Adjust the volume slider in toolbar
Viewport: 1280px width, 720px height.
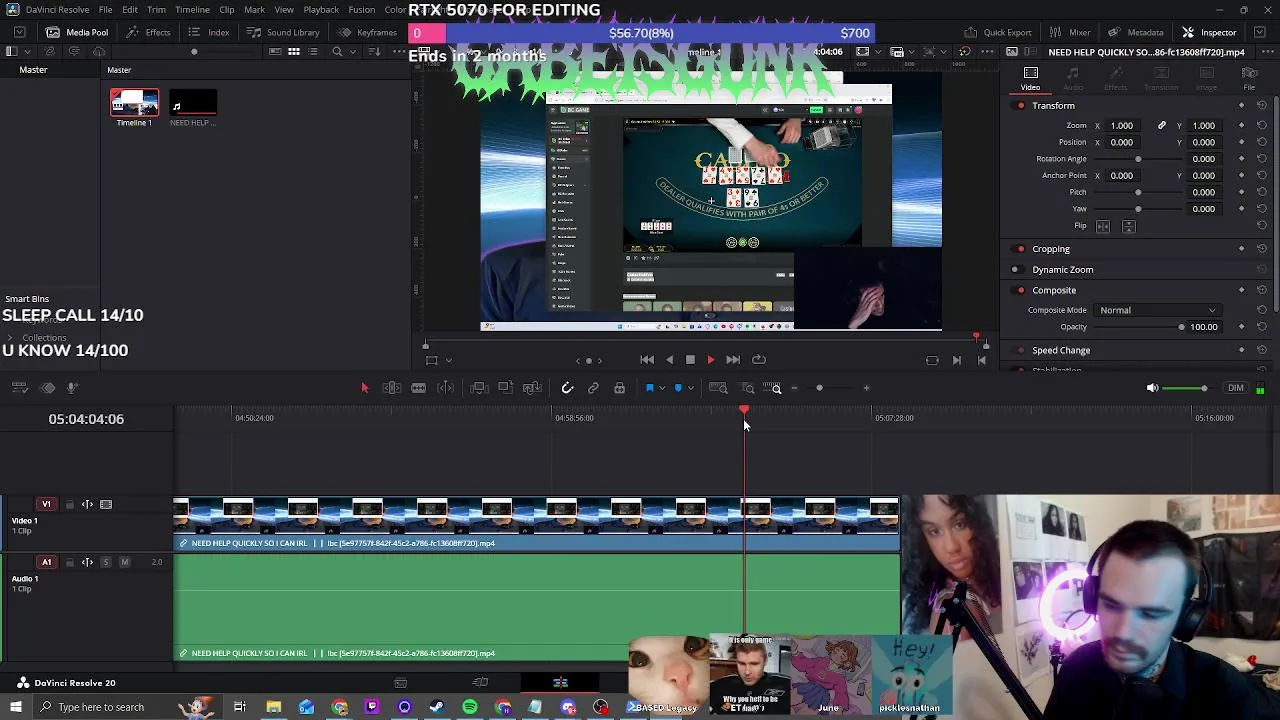click(1203, 388)
